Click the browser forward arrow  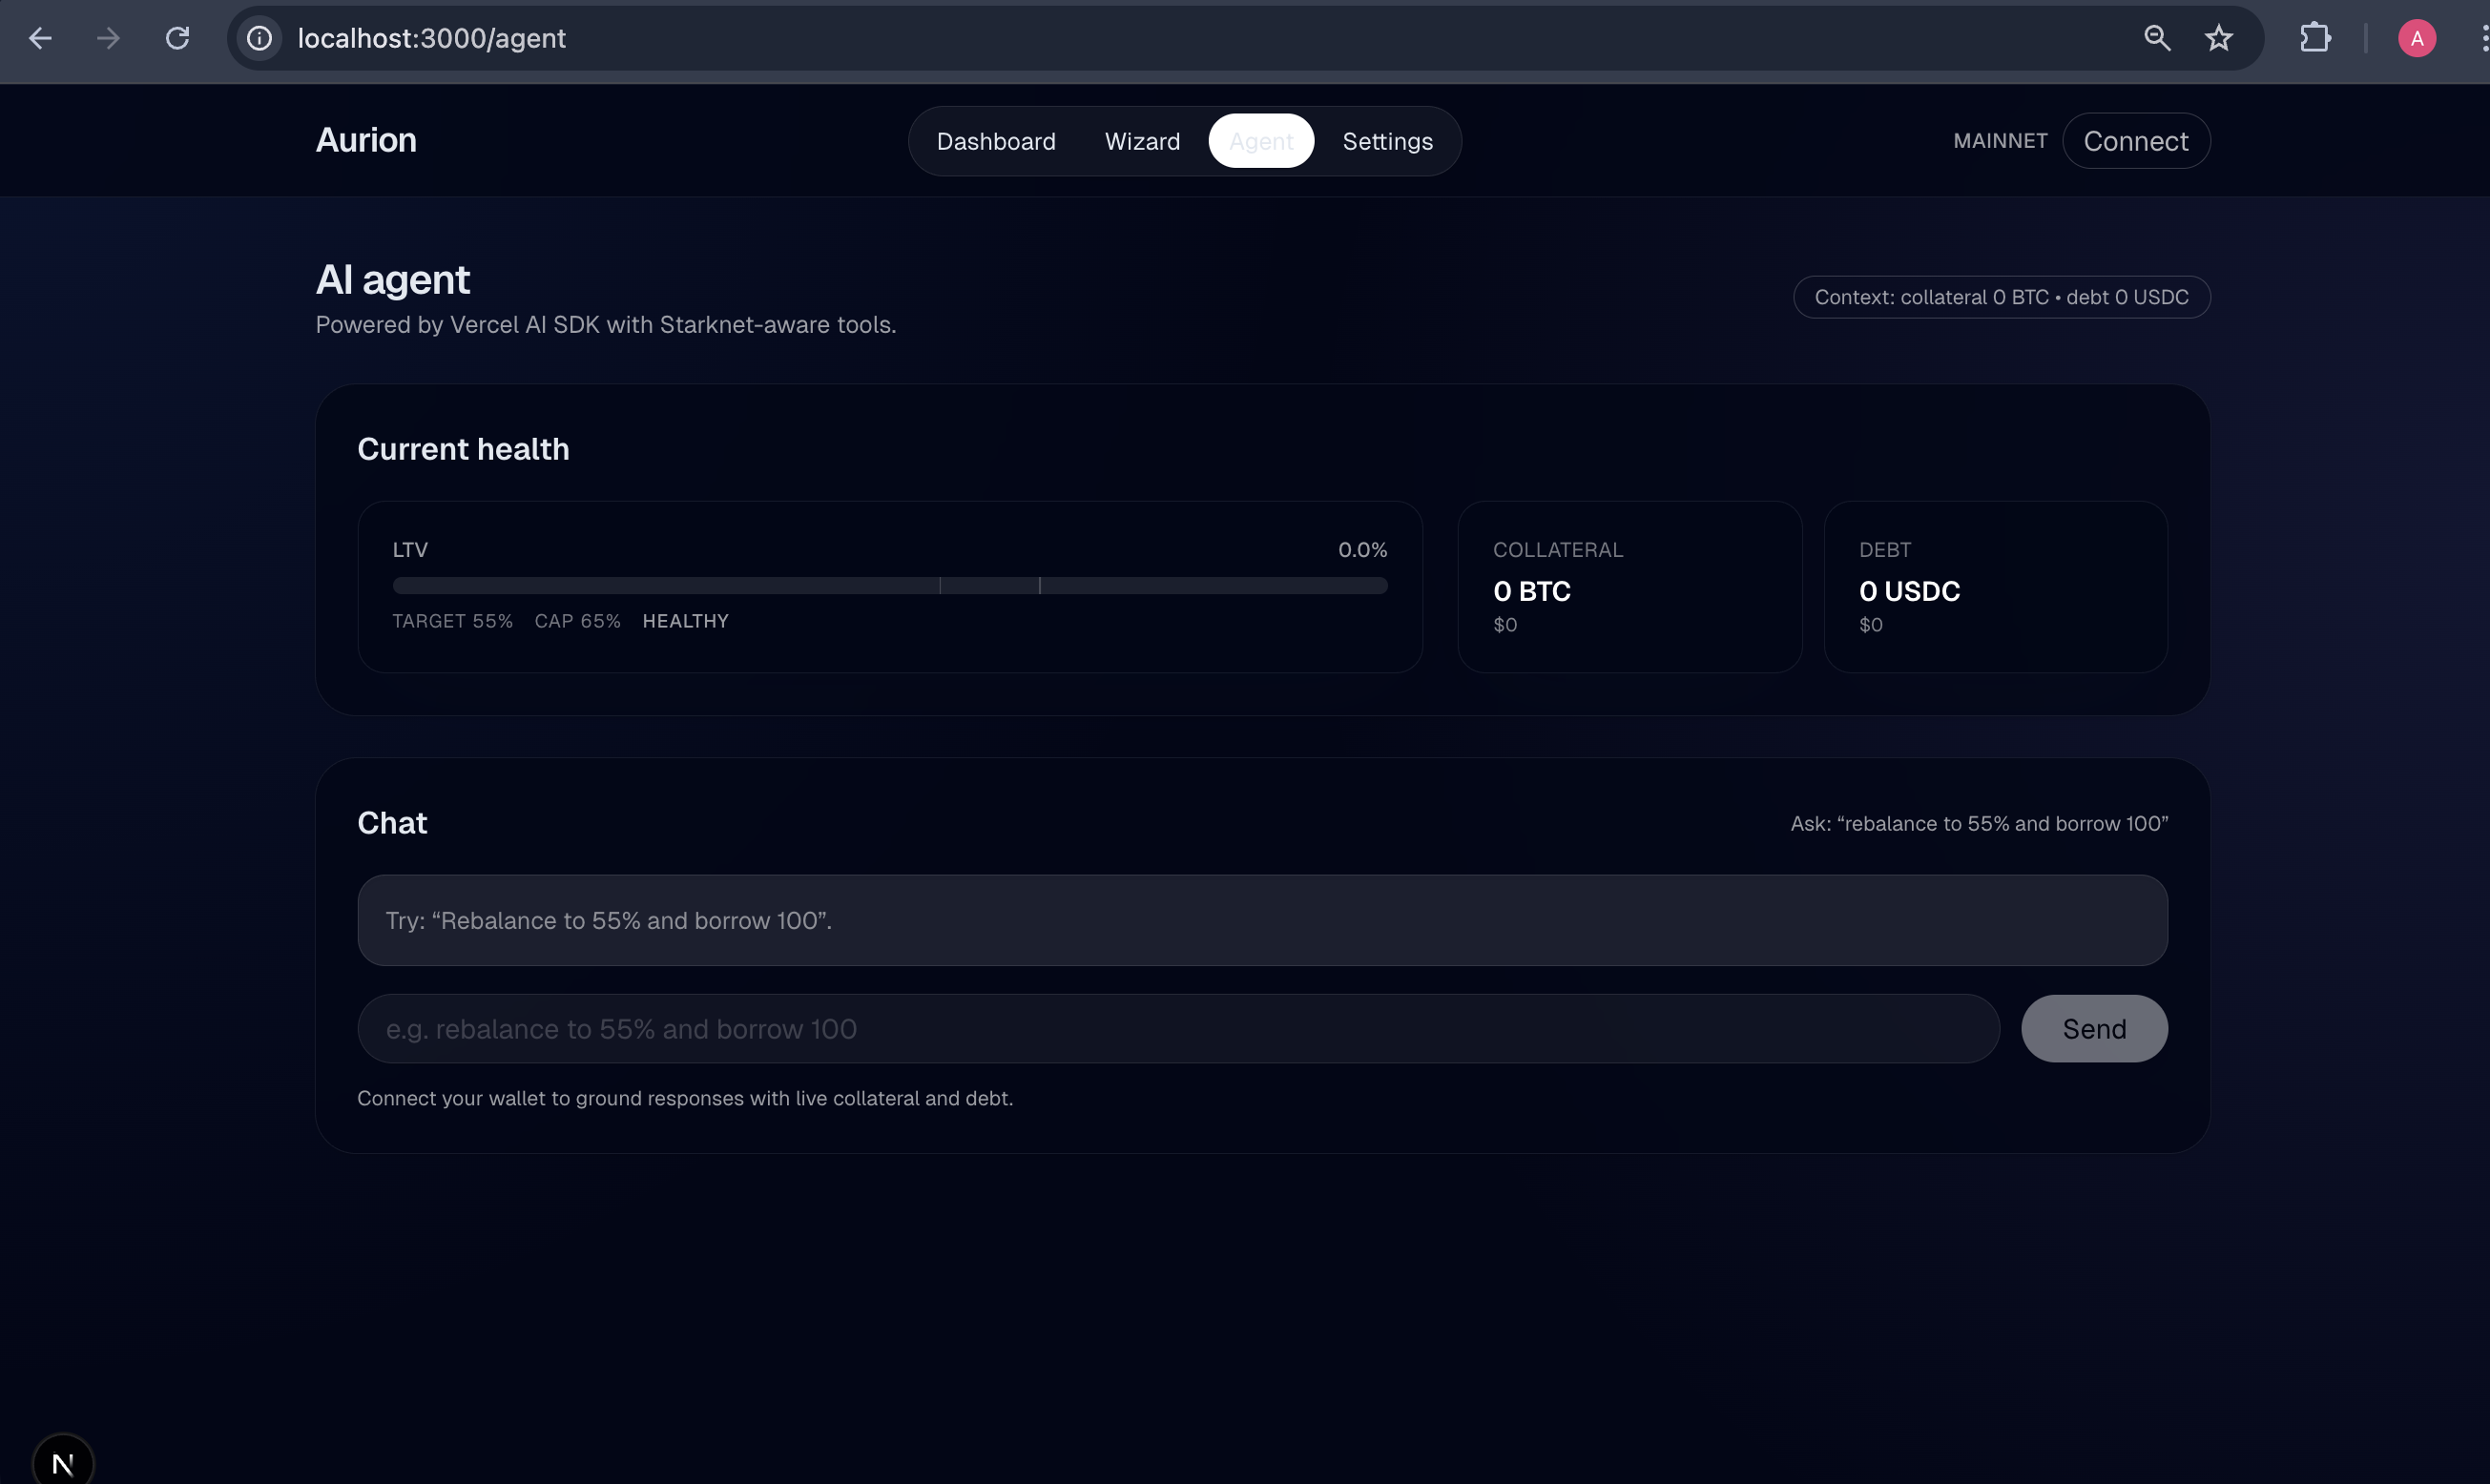point(108,38)
